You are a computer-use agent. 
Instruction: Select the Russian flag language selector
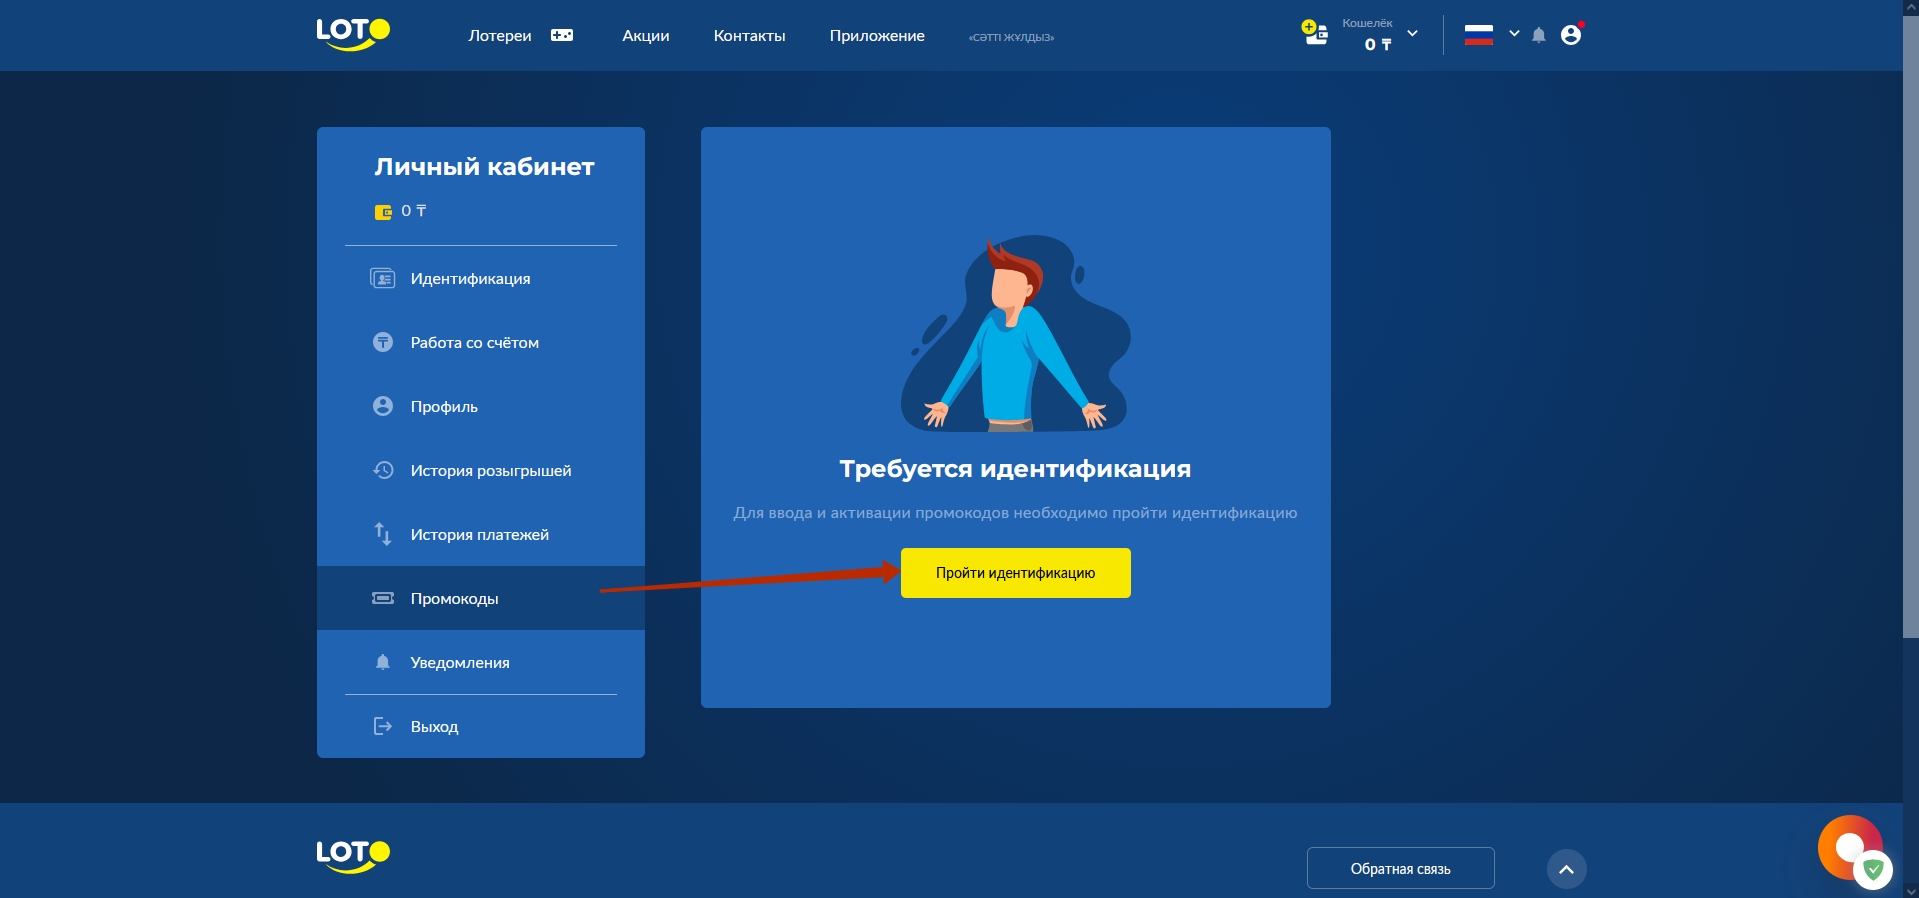tap(1478, 36)
